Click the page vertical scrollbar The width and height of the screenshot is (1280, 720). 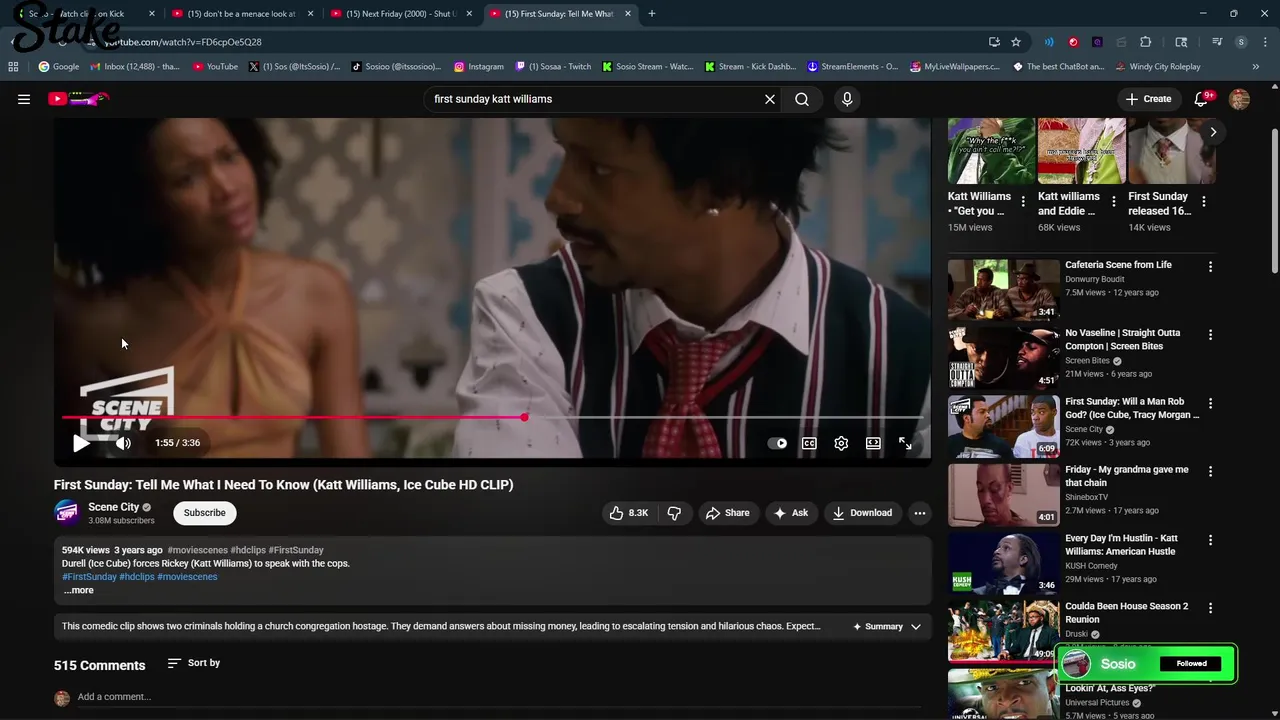(x=1274, y=200)
